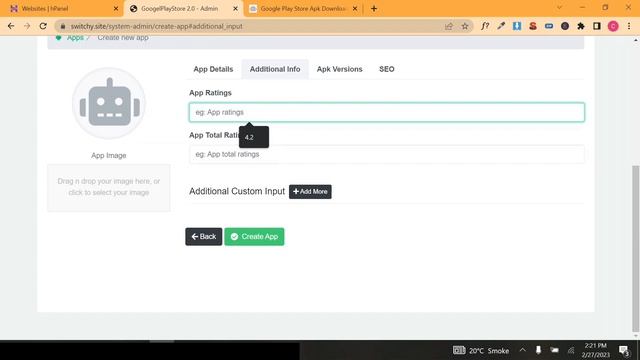
Task: Click the red S extension icon
Action: click(533, 26)
